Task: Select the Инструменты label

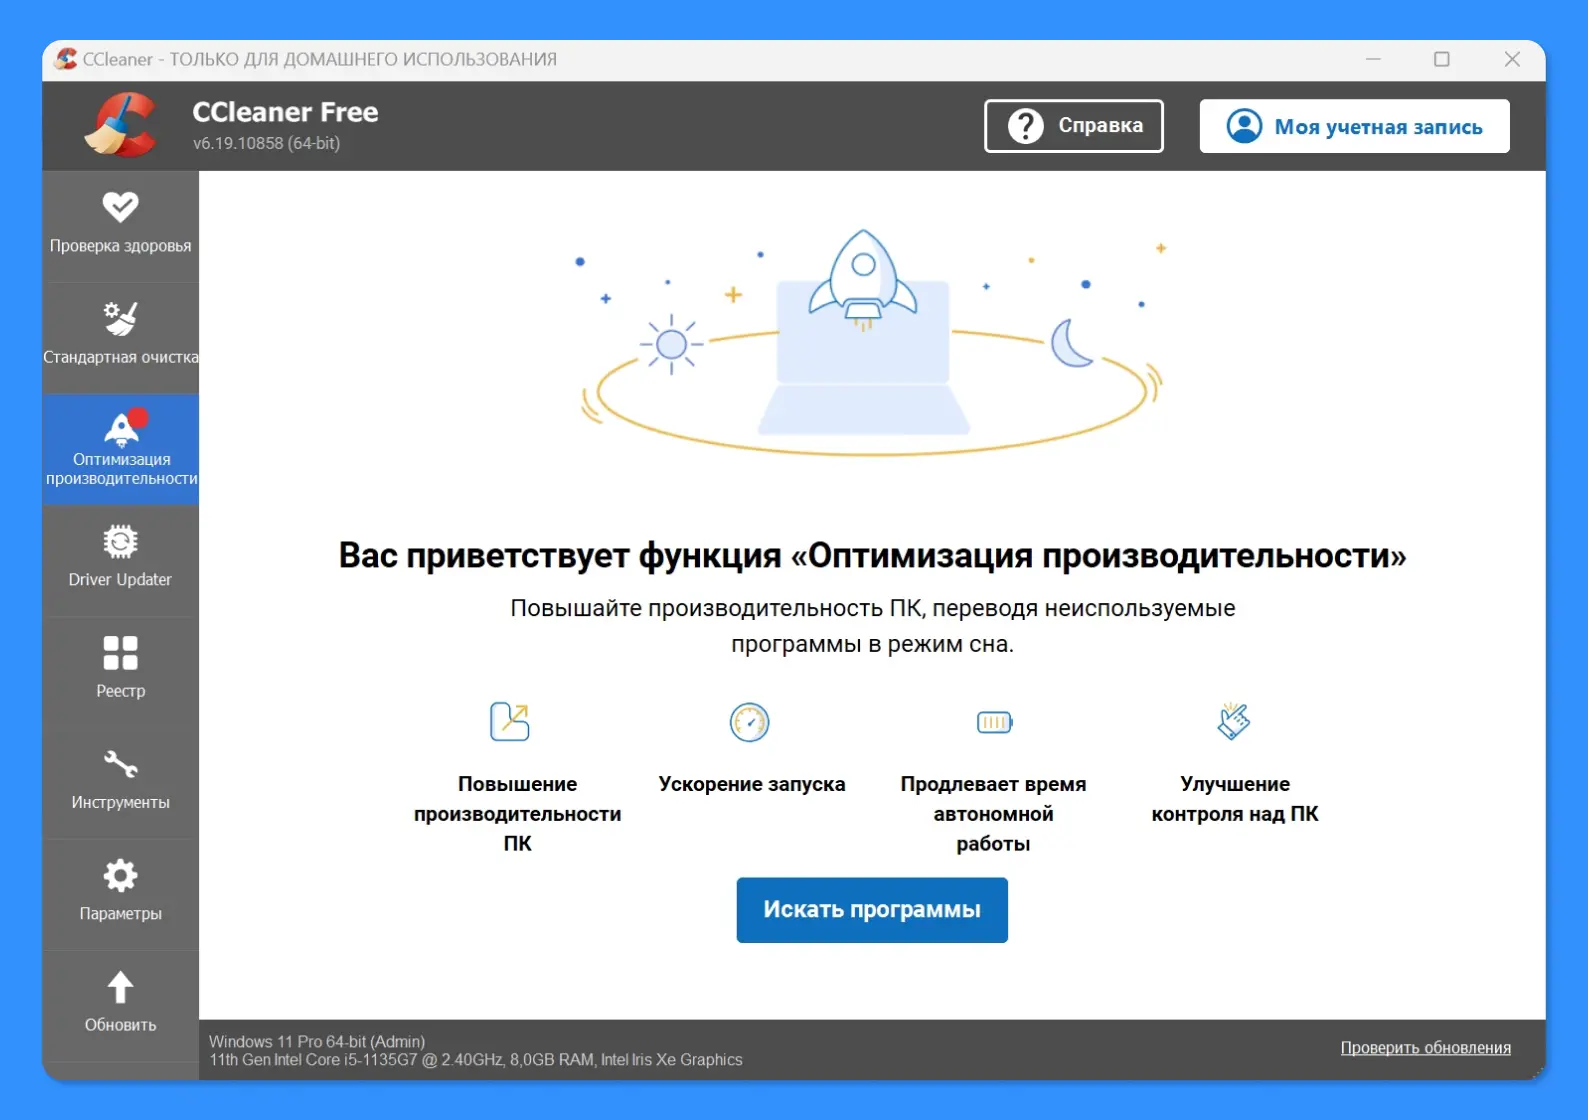Action: (x=120, y=802)
